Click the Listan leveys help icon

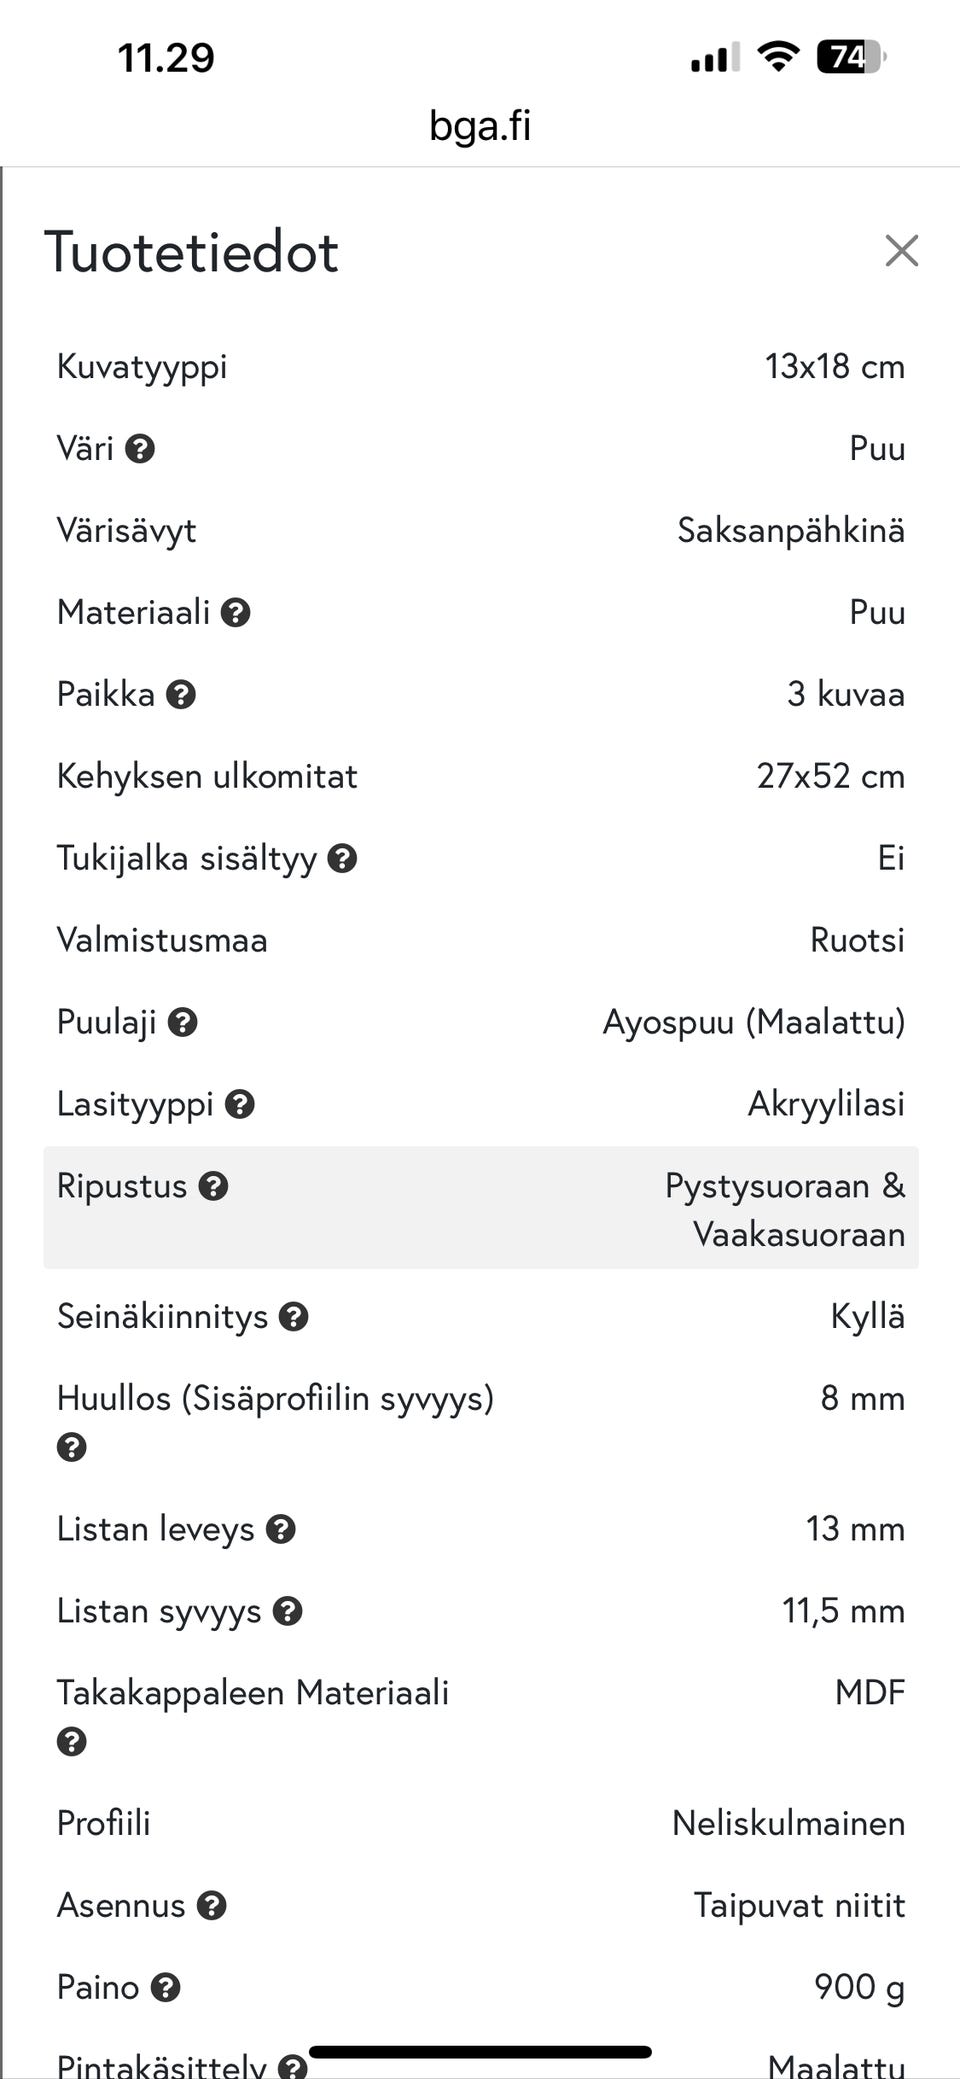[x=281, y=1529]
